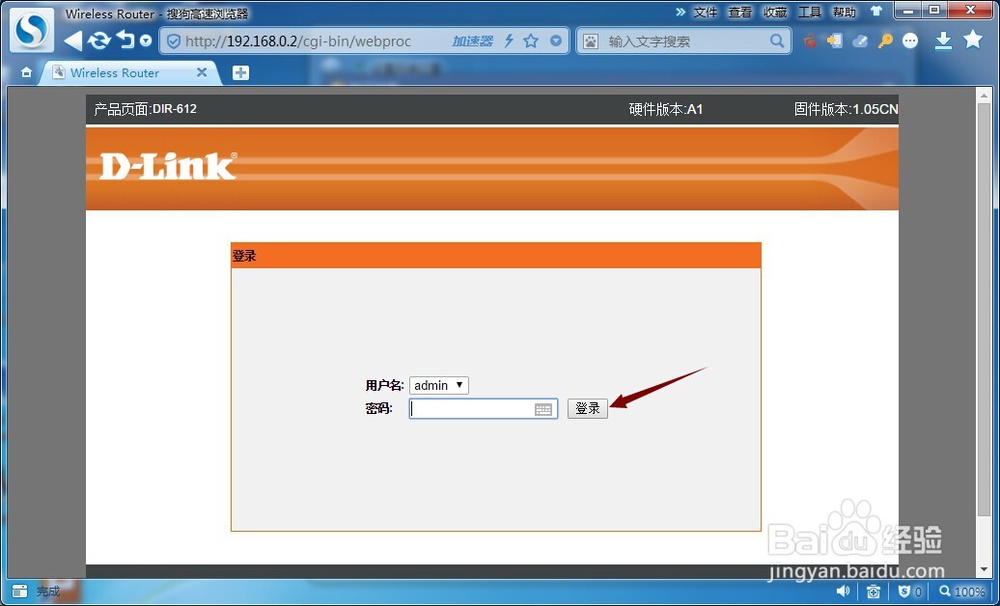Click the shirt skin icon

(876, 11)
